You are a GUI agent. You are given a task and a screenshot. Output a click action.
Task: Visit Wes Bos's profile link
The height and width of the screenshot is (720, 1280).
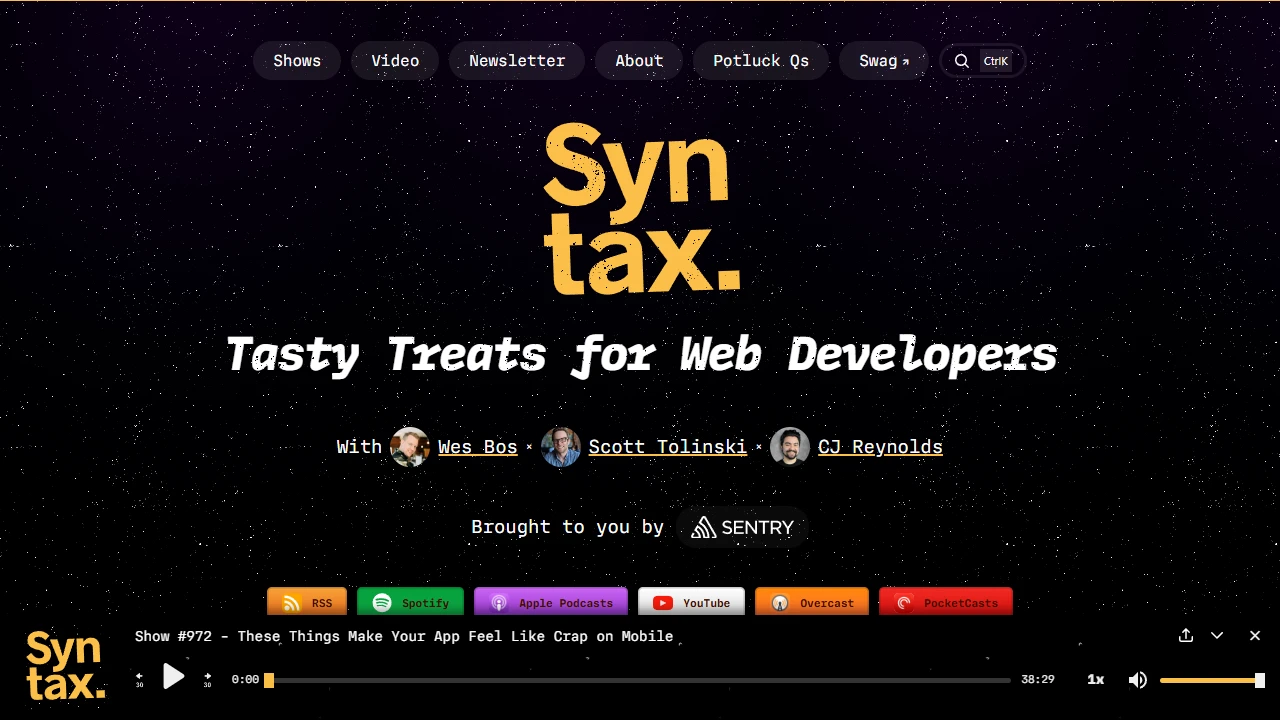[477, 447]
